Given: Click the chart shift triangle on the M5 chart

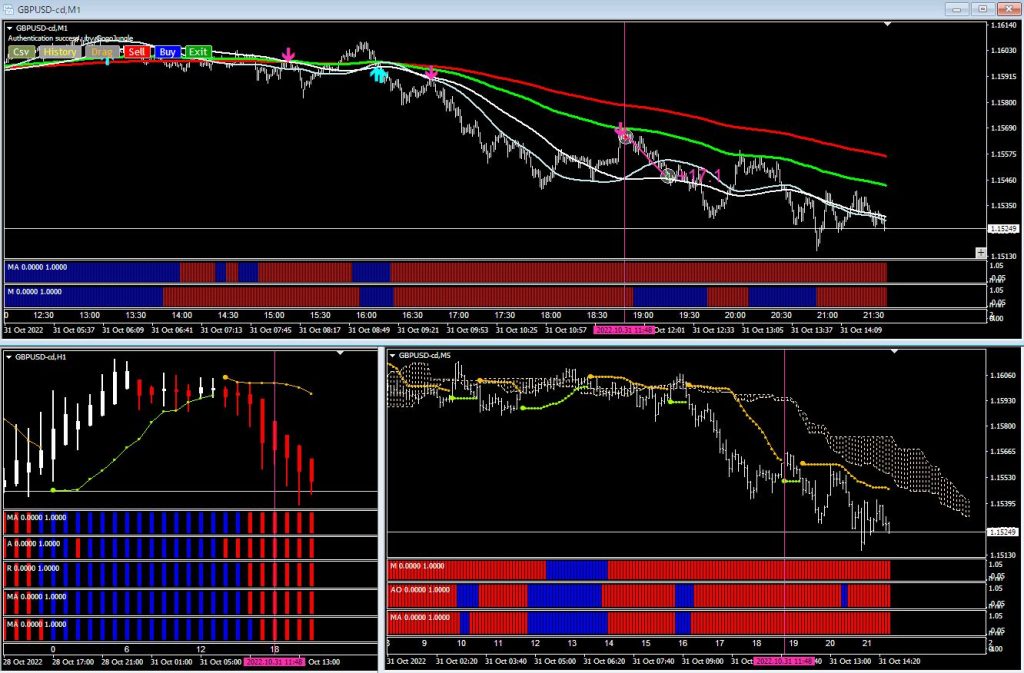Looking at the screenshot, I should tap(894, 352).
